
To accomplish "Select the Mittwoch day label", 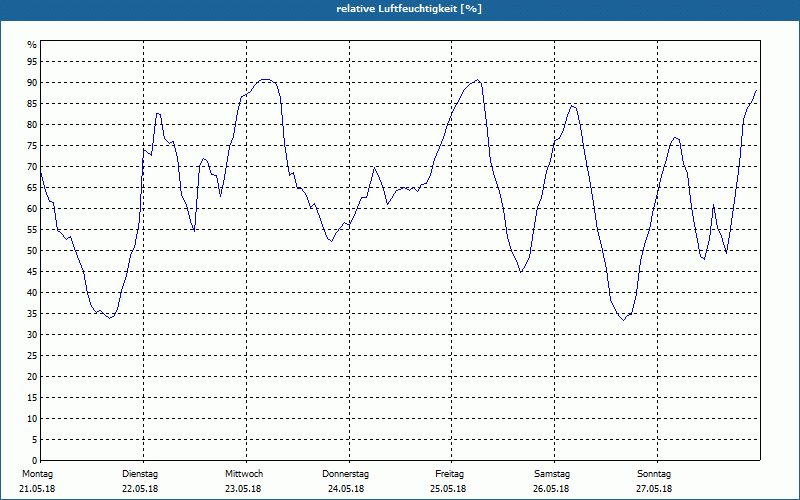I will coord(244,474).
